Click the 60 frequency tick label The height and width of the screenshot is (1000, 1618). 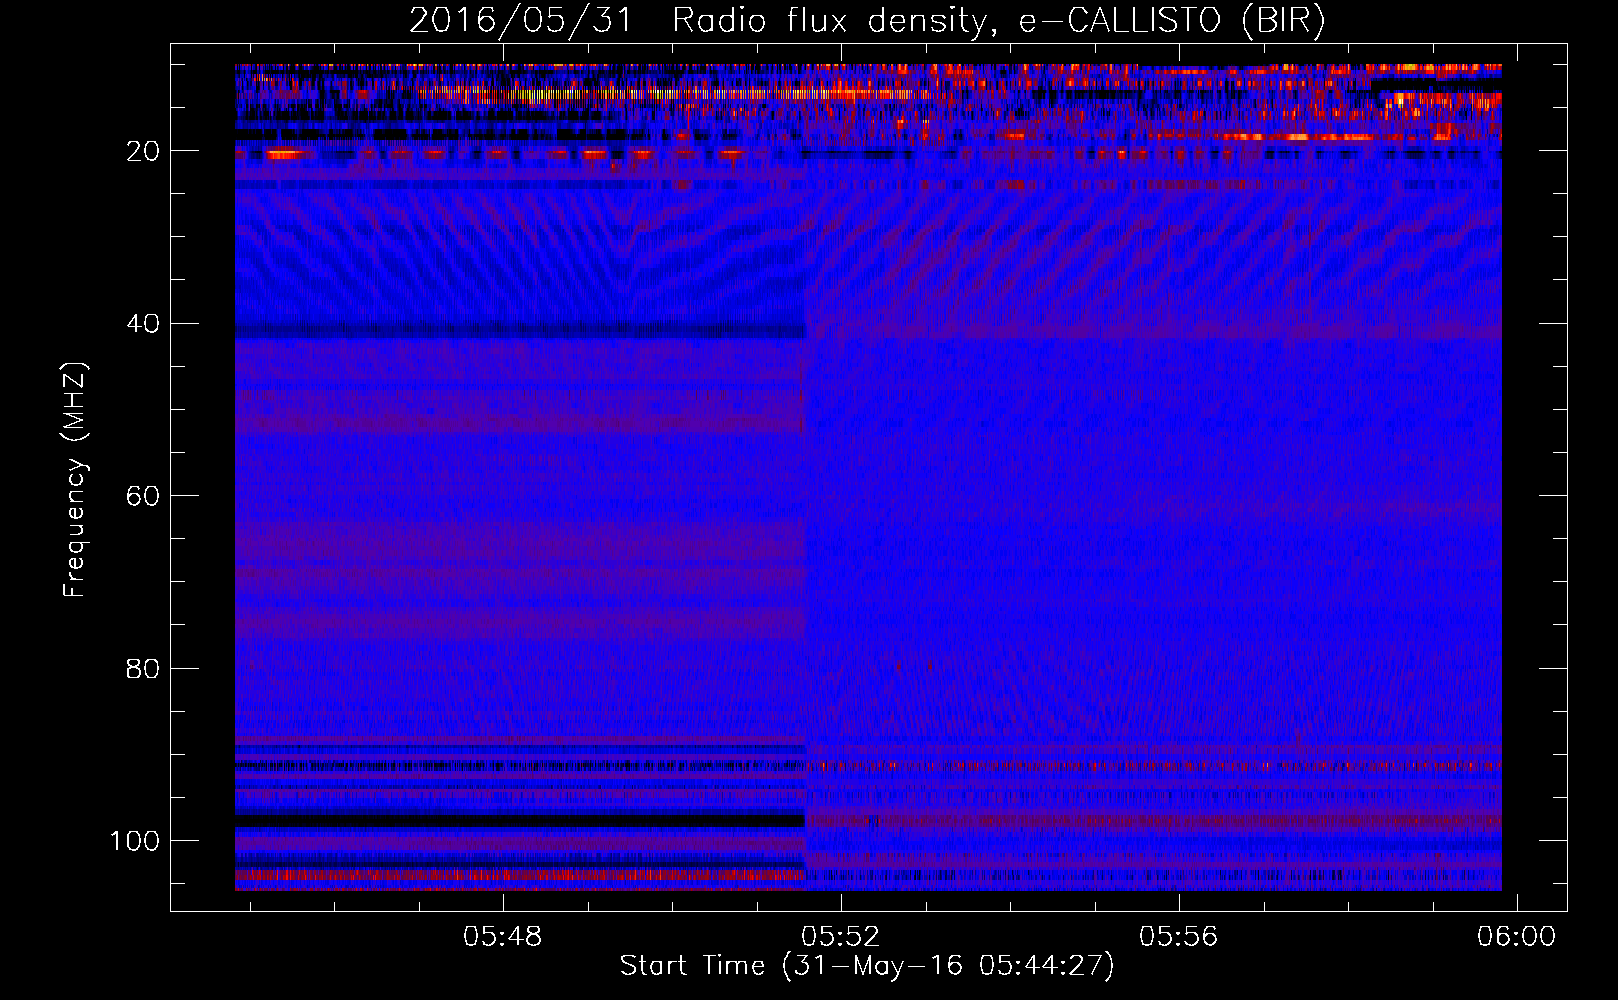click(x=143, y=496)
